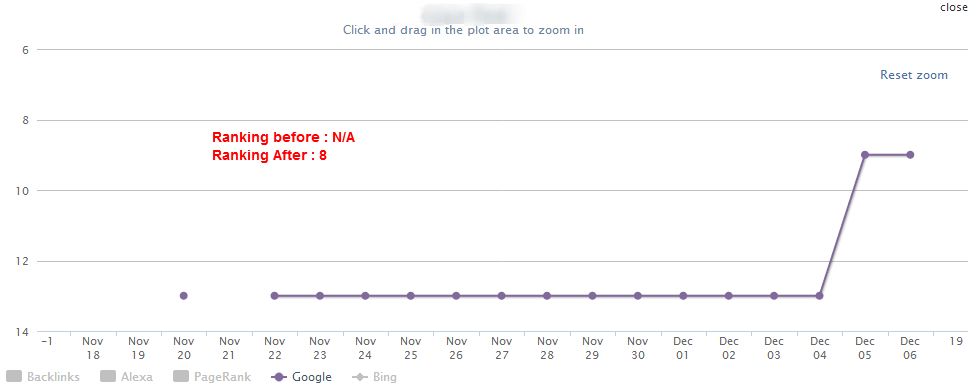This screenshot has width=974, height=384.
Task: Click the Nov 19 x-axis label
Action: point(138,348)
